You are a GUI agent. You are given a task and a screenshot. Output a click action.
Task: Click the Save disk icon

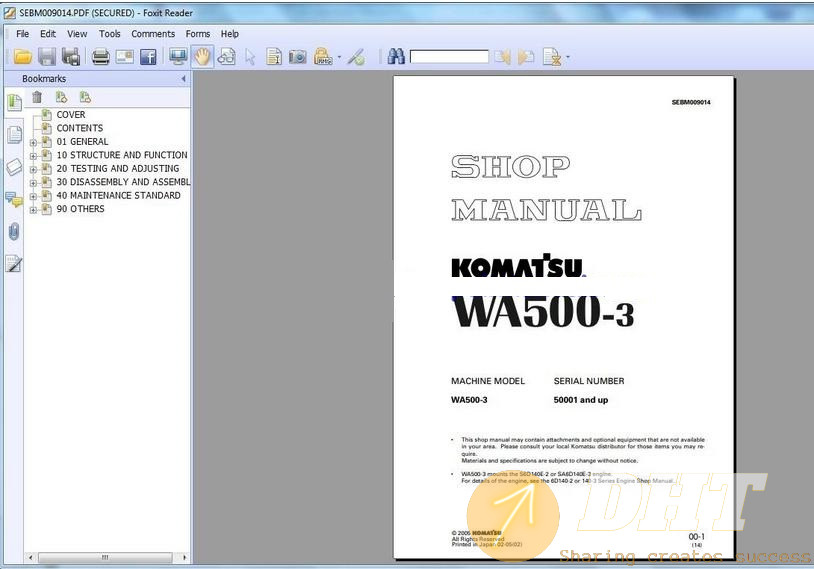pyautogui.click(x=47, y=57)
